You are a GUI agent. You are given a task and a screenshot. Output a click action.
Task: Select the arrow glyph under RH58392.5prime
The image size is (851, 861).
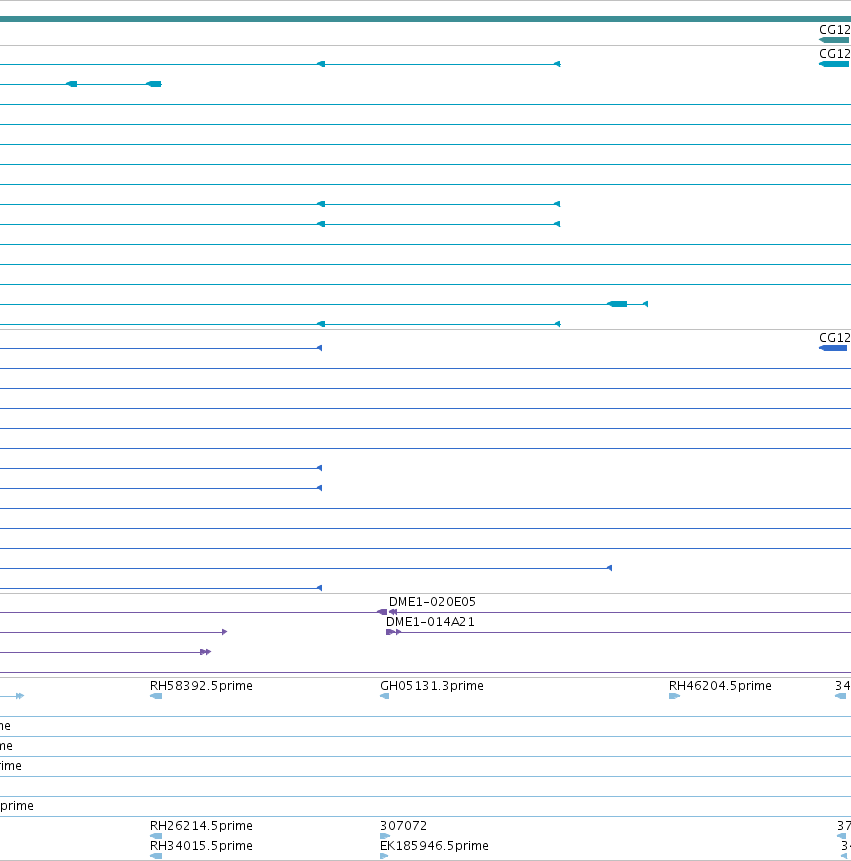pos(156,696)
